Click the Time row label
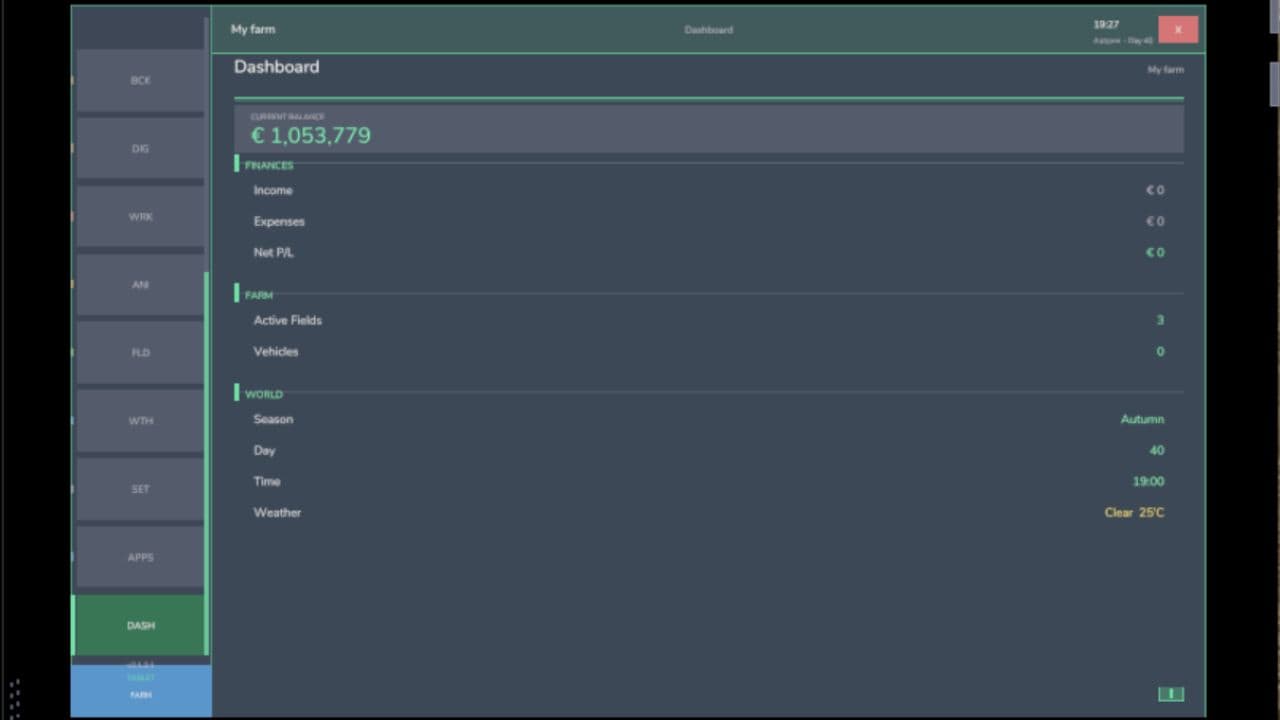1280x720 pixels. 267,481
